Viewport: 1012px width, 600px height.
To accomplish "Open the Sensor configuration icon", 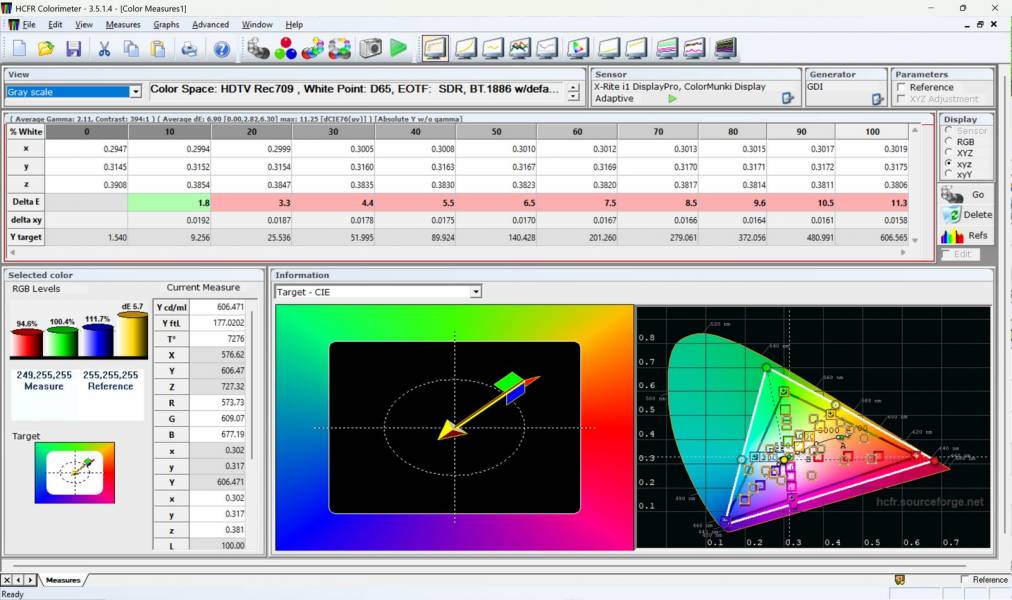I will click(x=788, y=98).
